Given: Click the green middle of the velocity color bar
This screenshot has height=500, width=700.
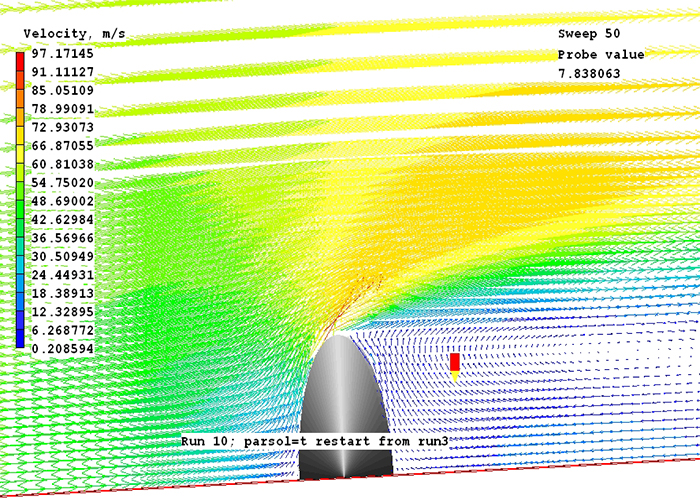Looking at the screenshot, I should [x=20, y=200].
